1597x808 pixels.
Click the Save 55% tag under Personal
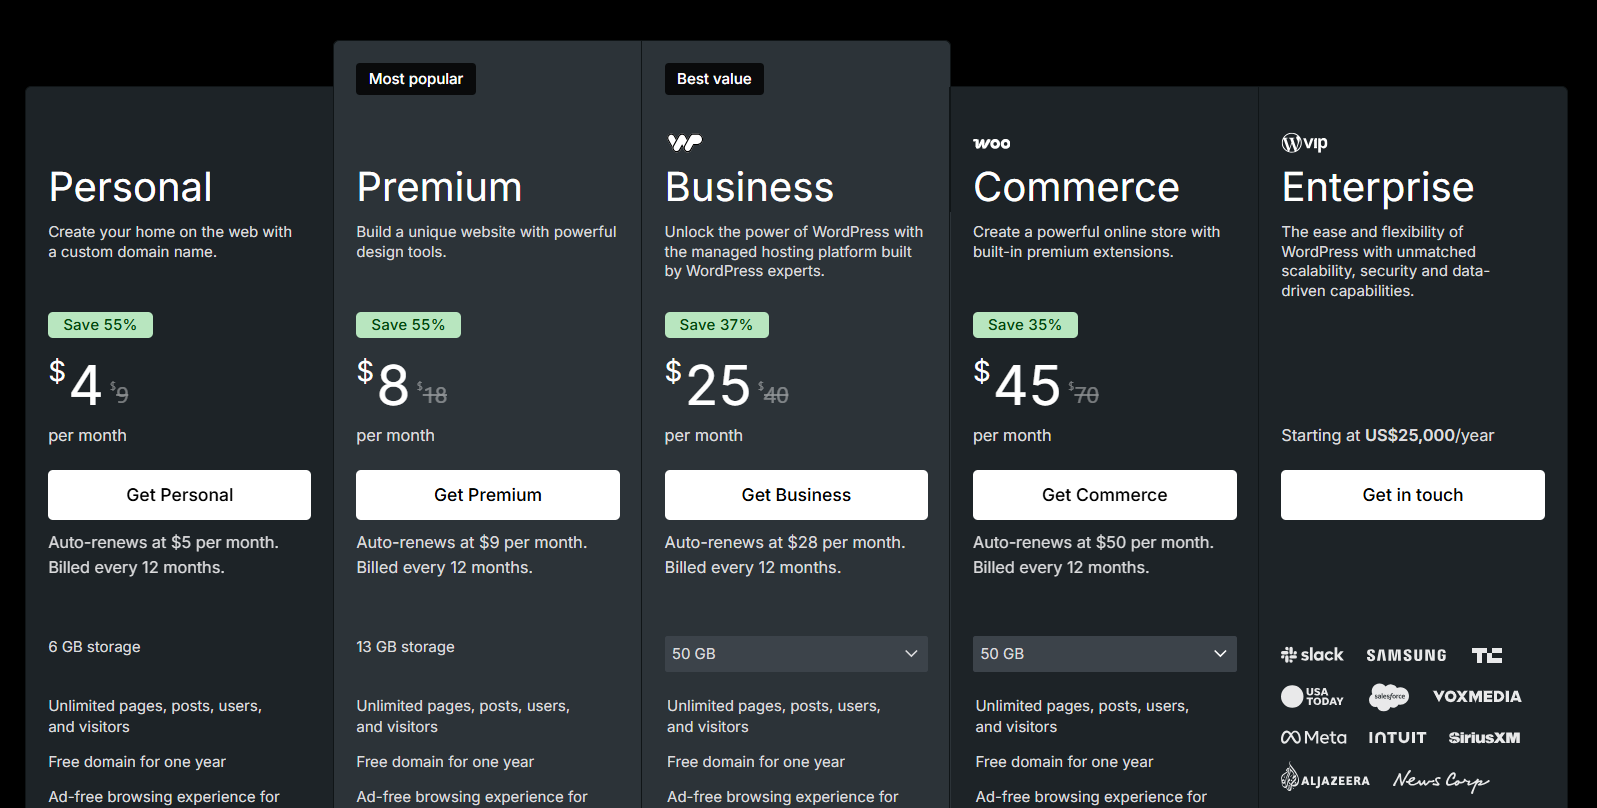point(100,325)
